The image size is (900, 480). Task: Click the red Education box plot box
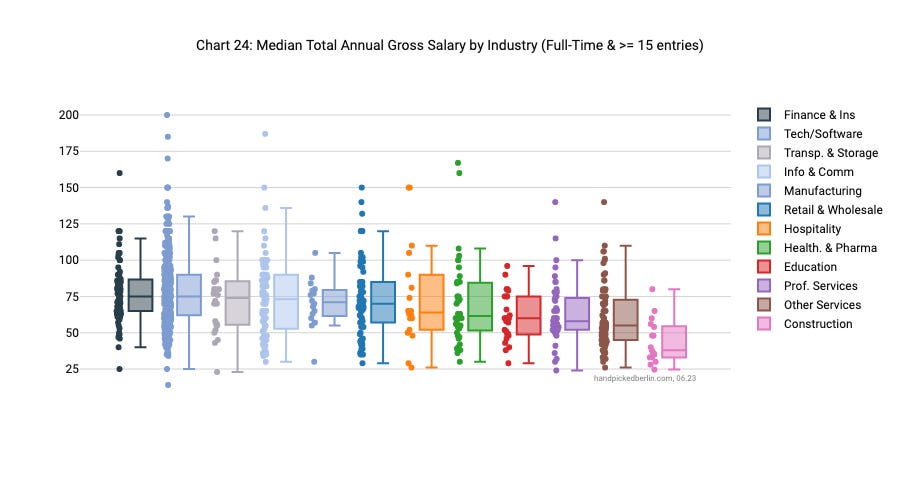pos(529,315)
